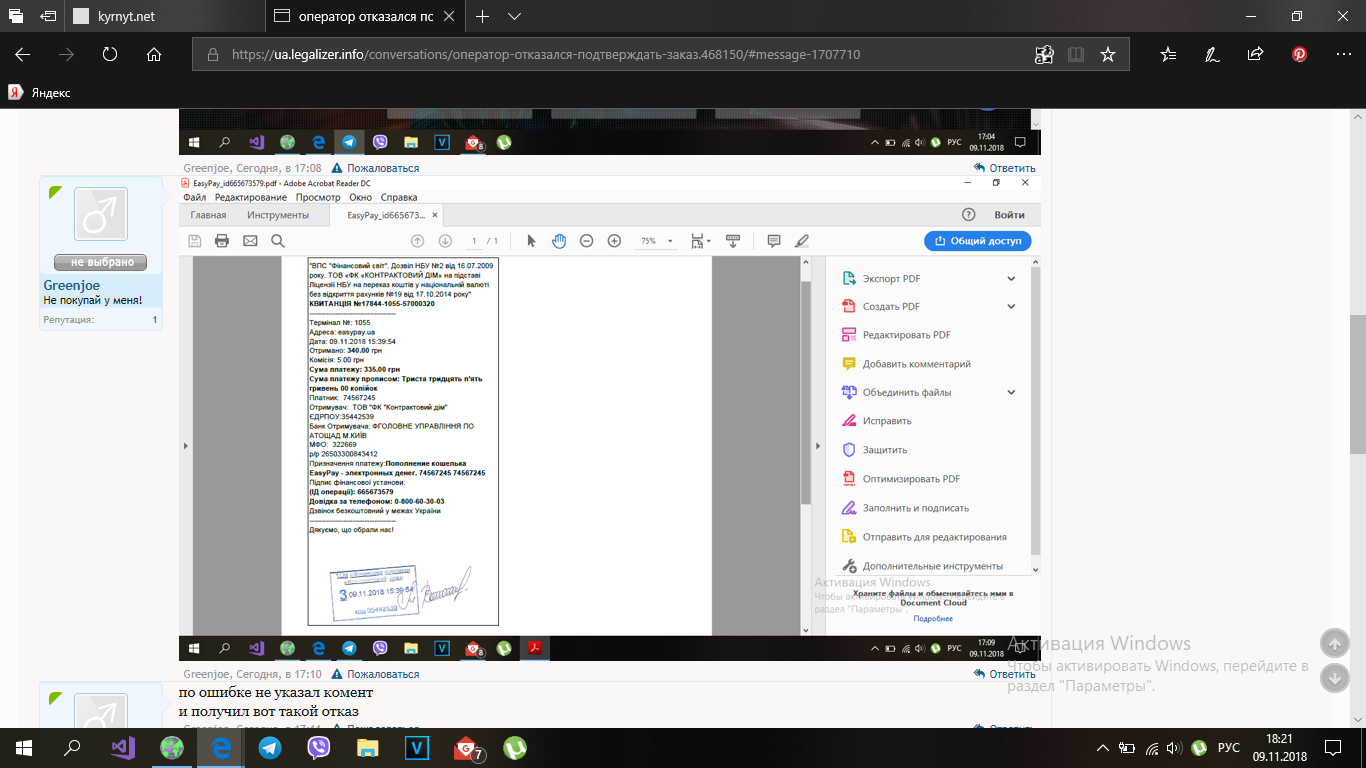The image size is (1366, 768).
Task: Click the envelope email icon in Acrobat screenshot
Action: pyautogui.click(x=250, y=241)
